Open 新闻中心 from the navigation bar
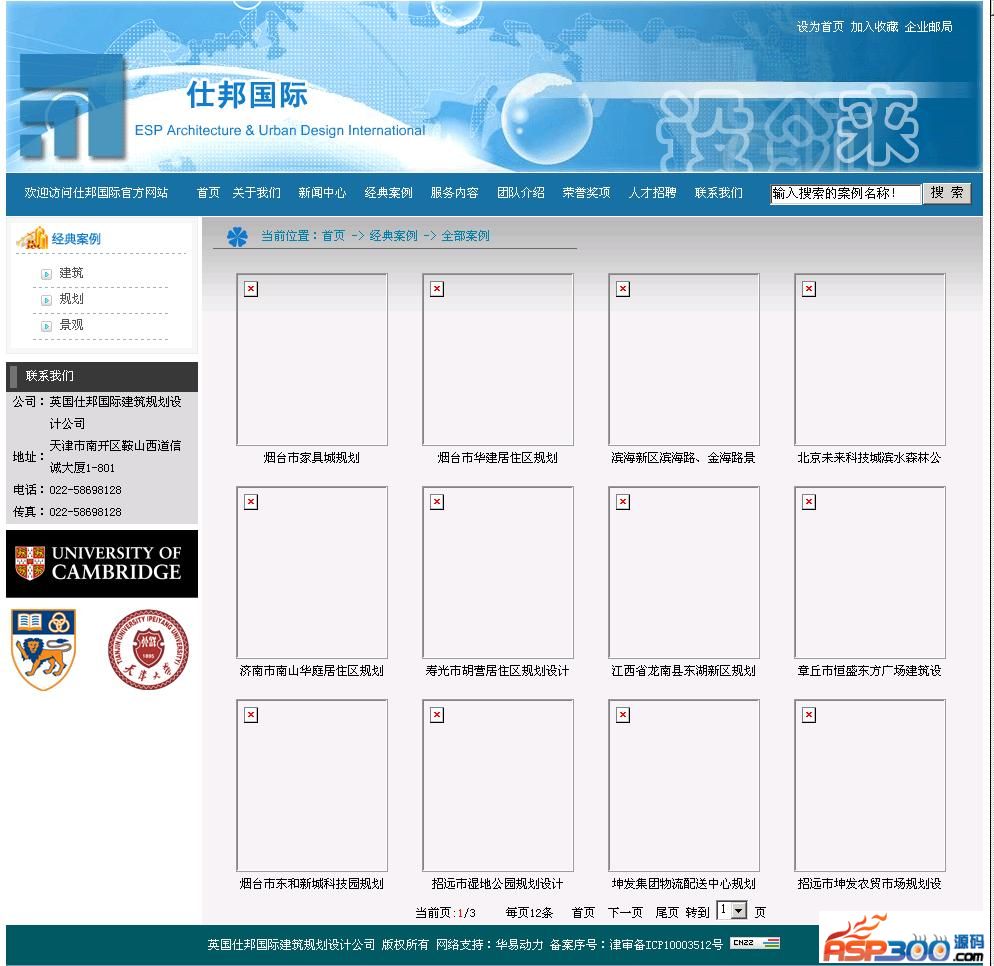Image resolution: width=994 pixels, height=966 pixels. [322, 193]
